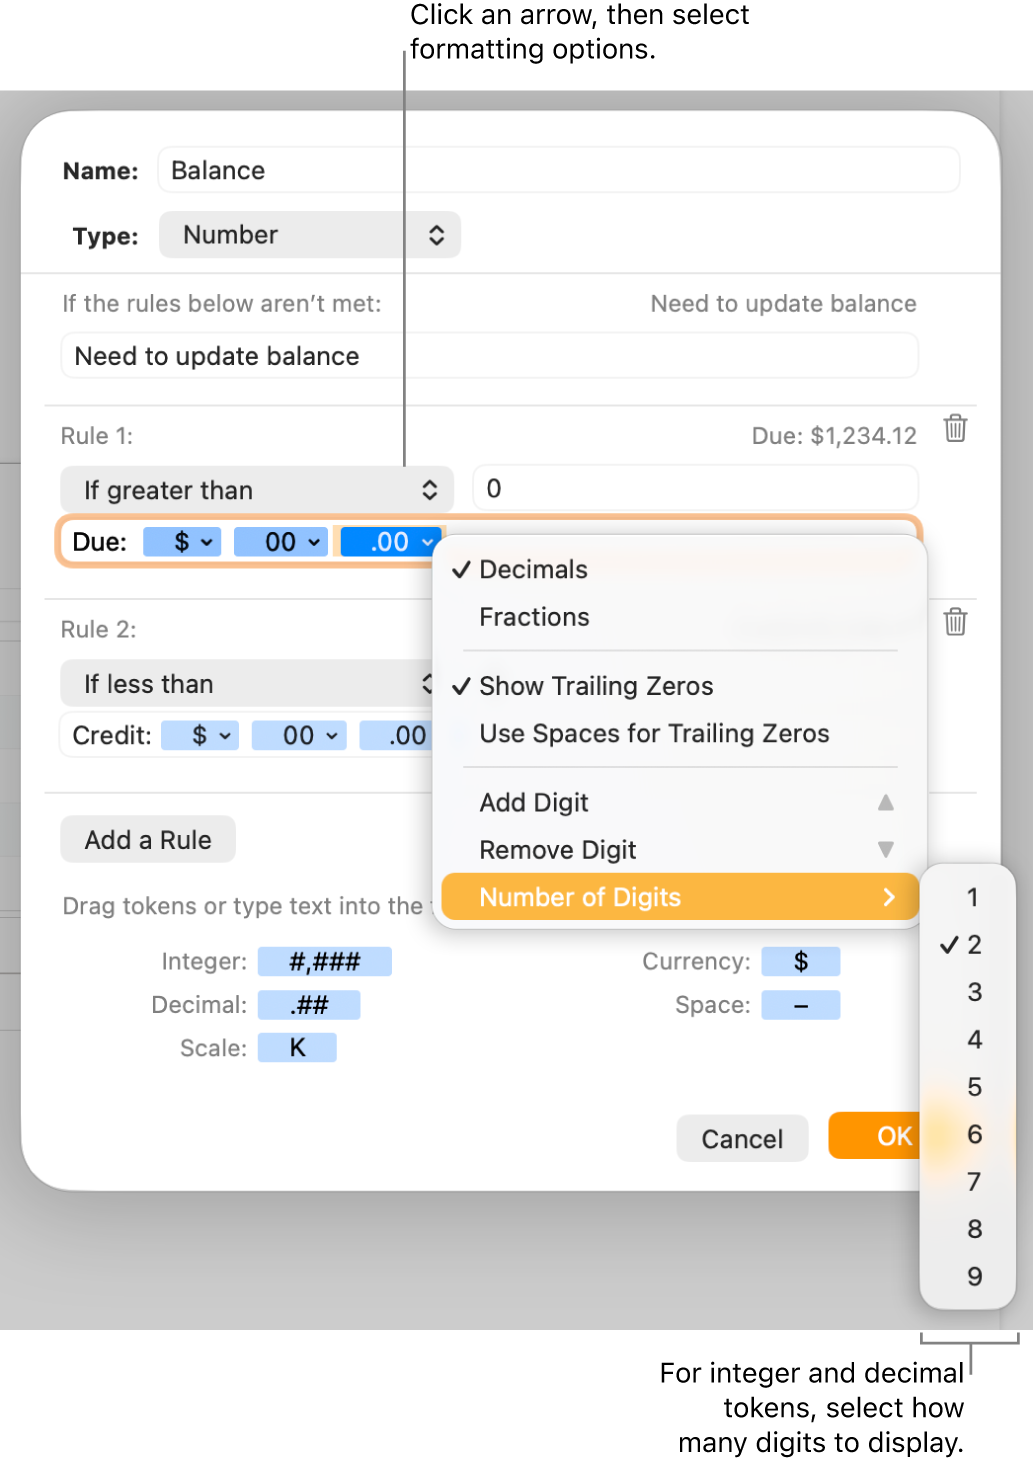Click the Scale K token

pyautogui.click(x=297, y=1047)
